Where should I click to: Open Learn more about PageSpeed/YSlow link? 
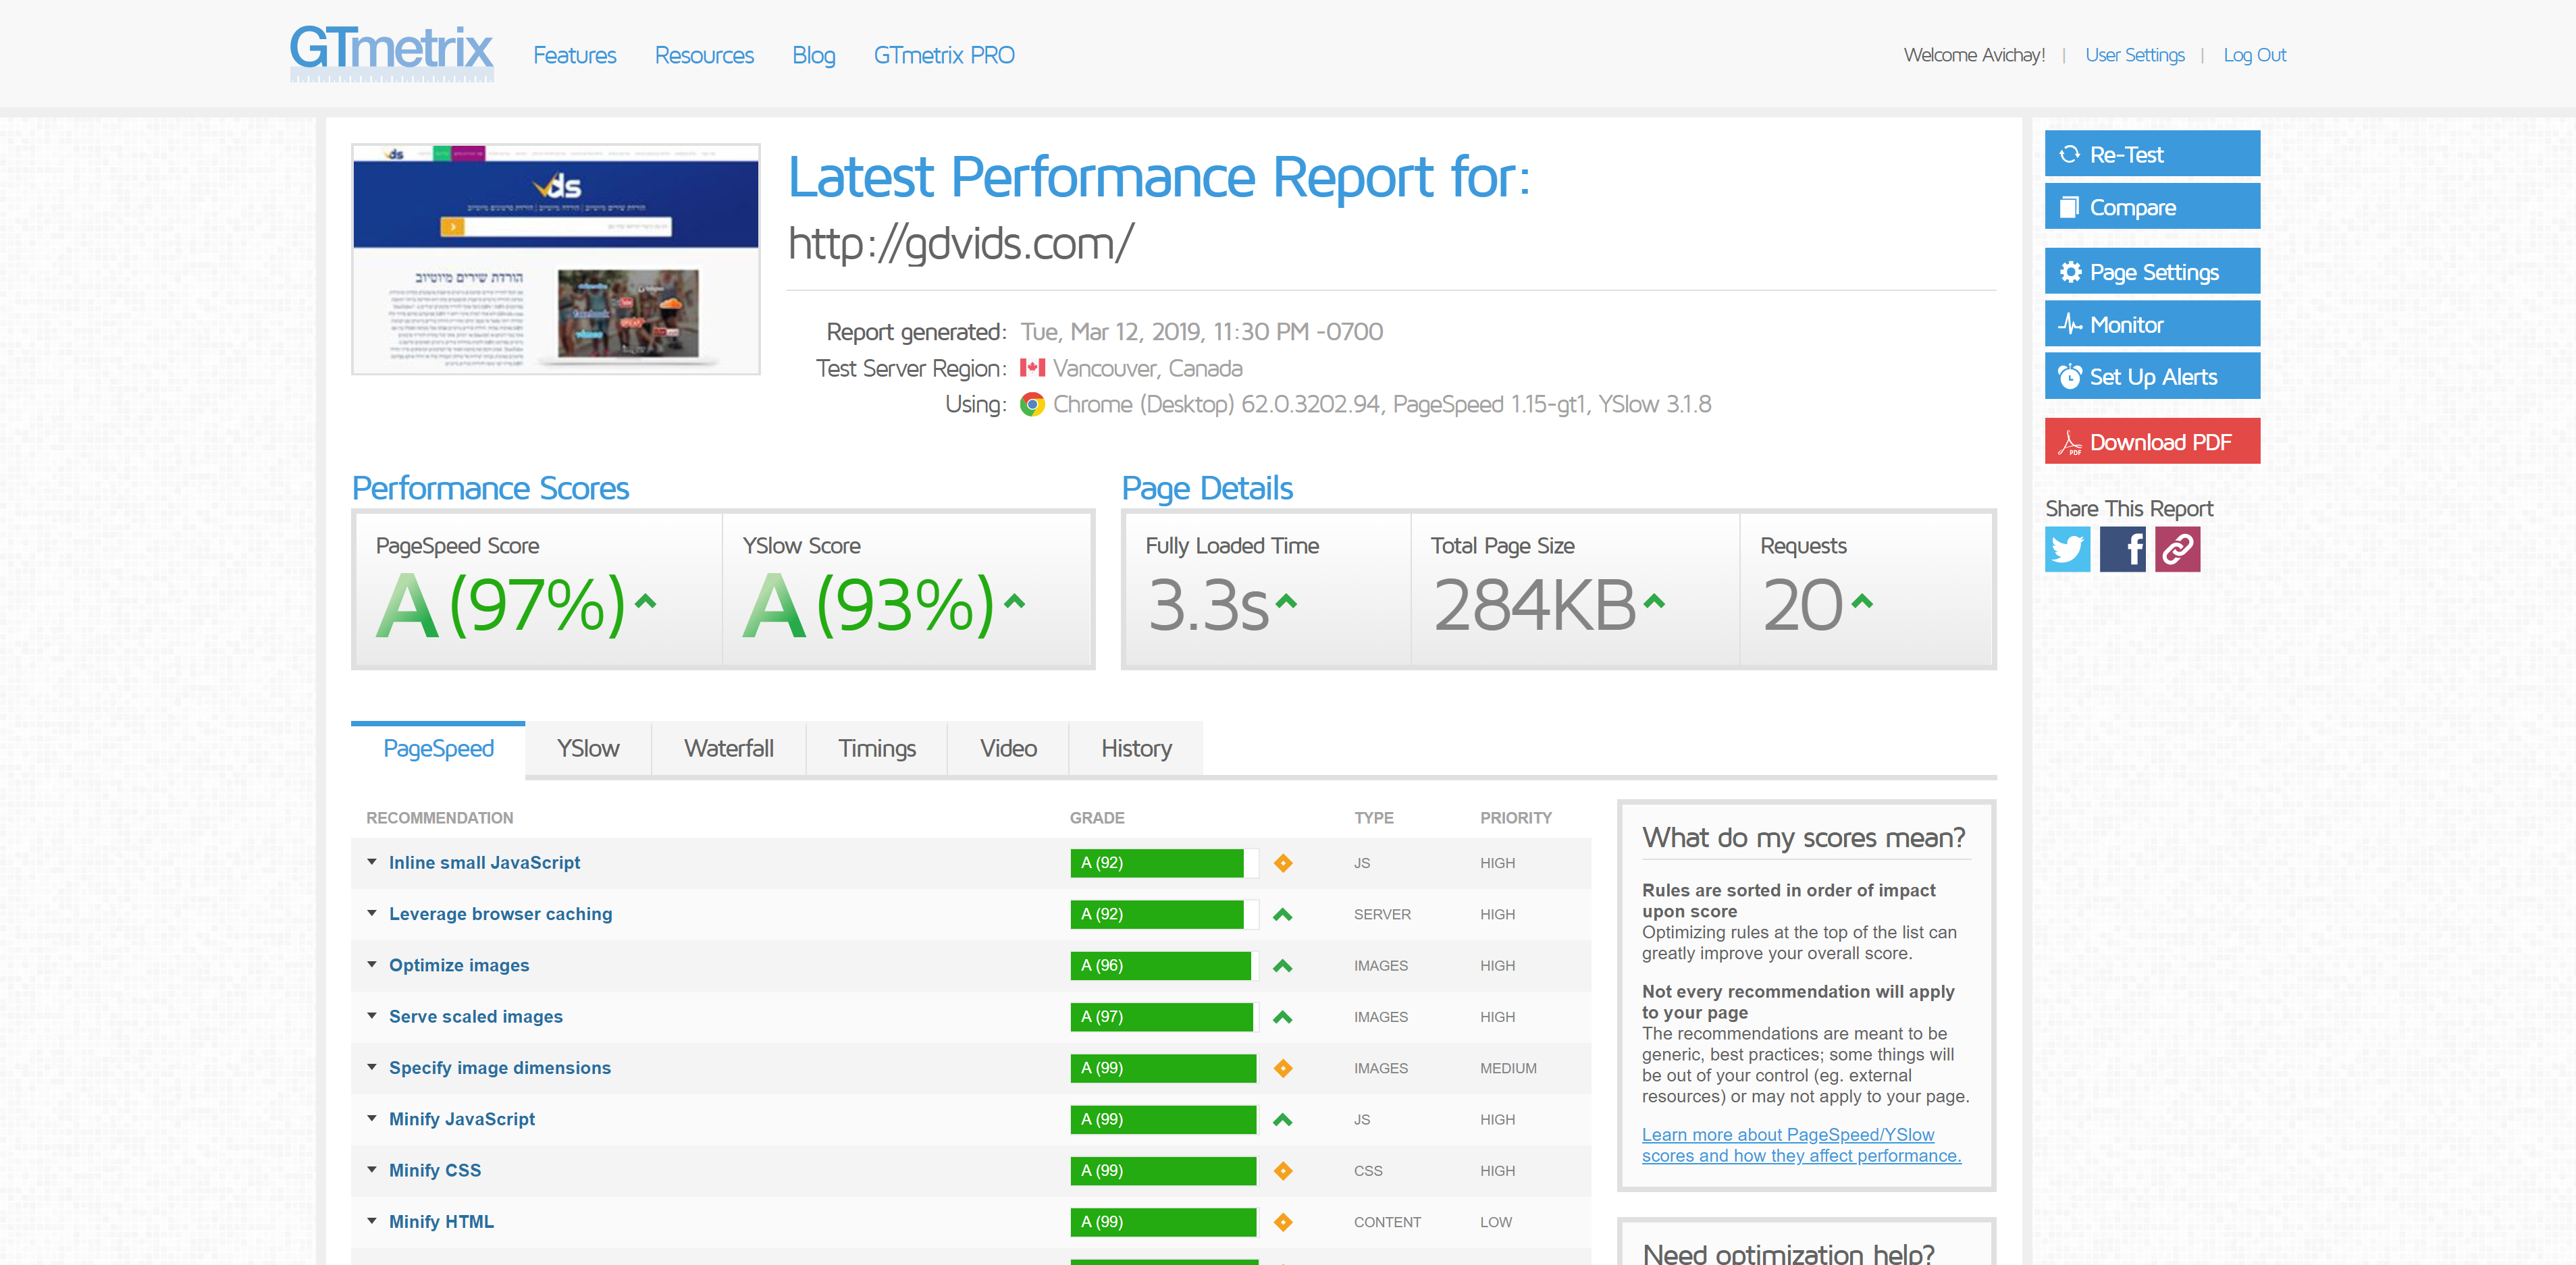tap(1801, 1145)
